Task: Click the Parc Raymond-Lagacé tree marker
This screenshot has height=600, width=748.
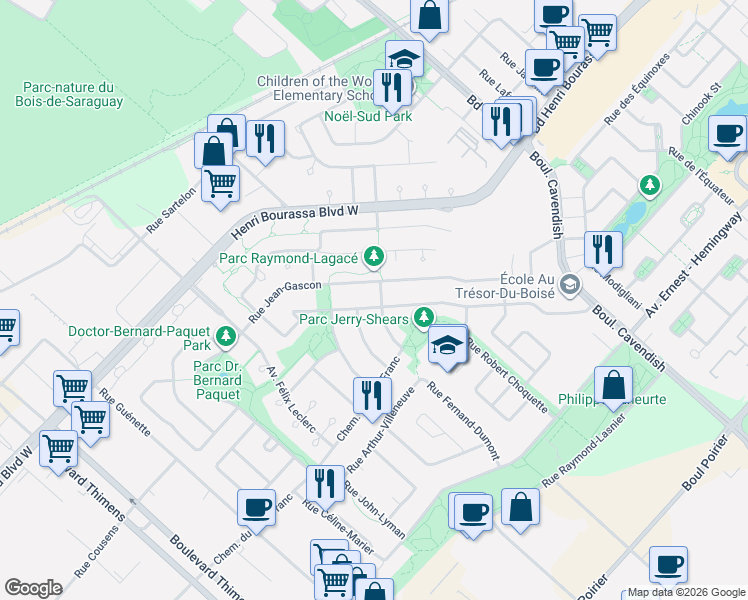Action: point(374,257)
